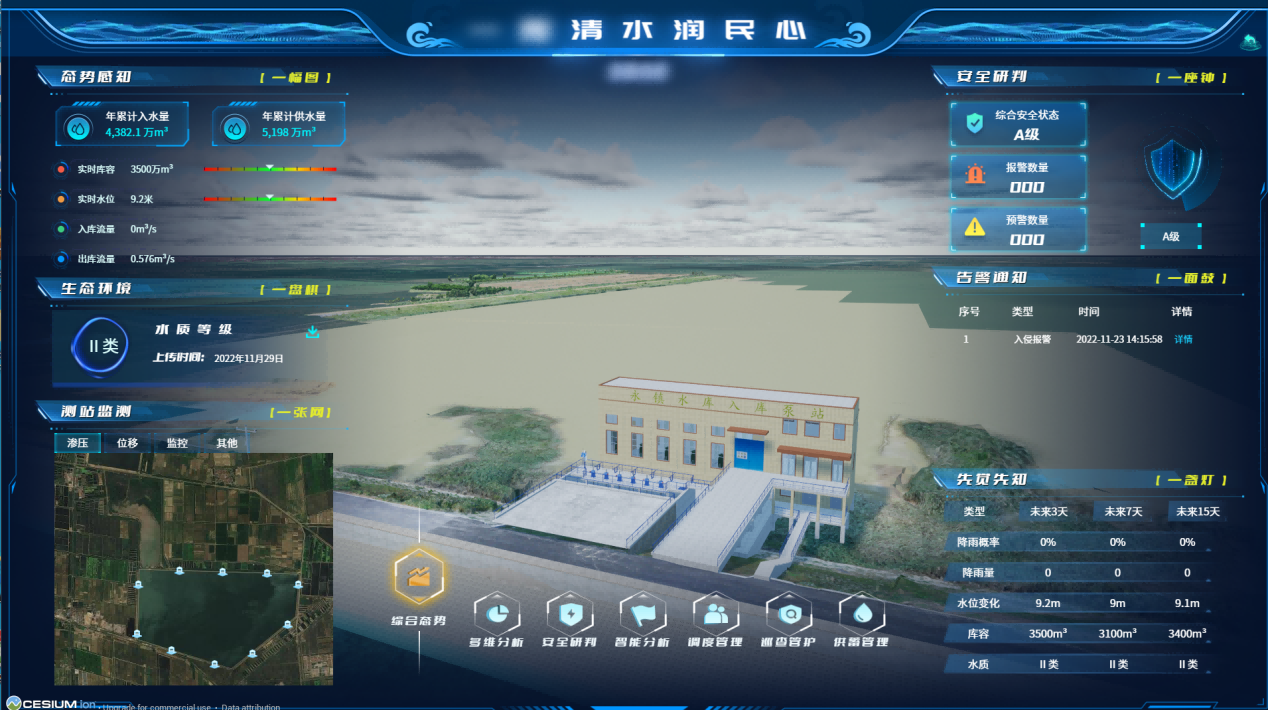This screenshot has width=1268, height=710.
Task: Select the 巡查管护 inspection icon
Action: pos(788,613)
